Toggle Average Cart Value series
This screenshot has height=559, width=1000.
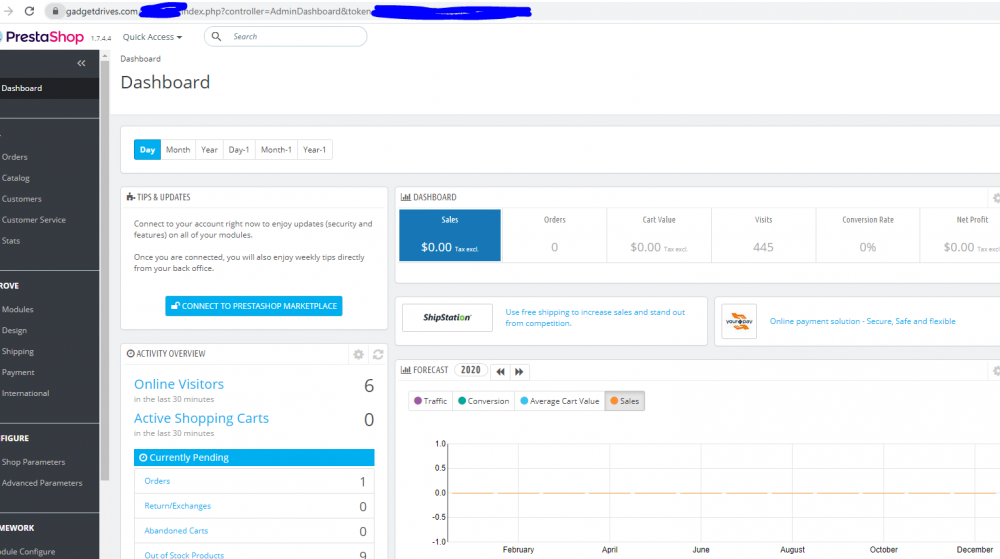(x=559, y=401)
